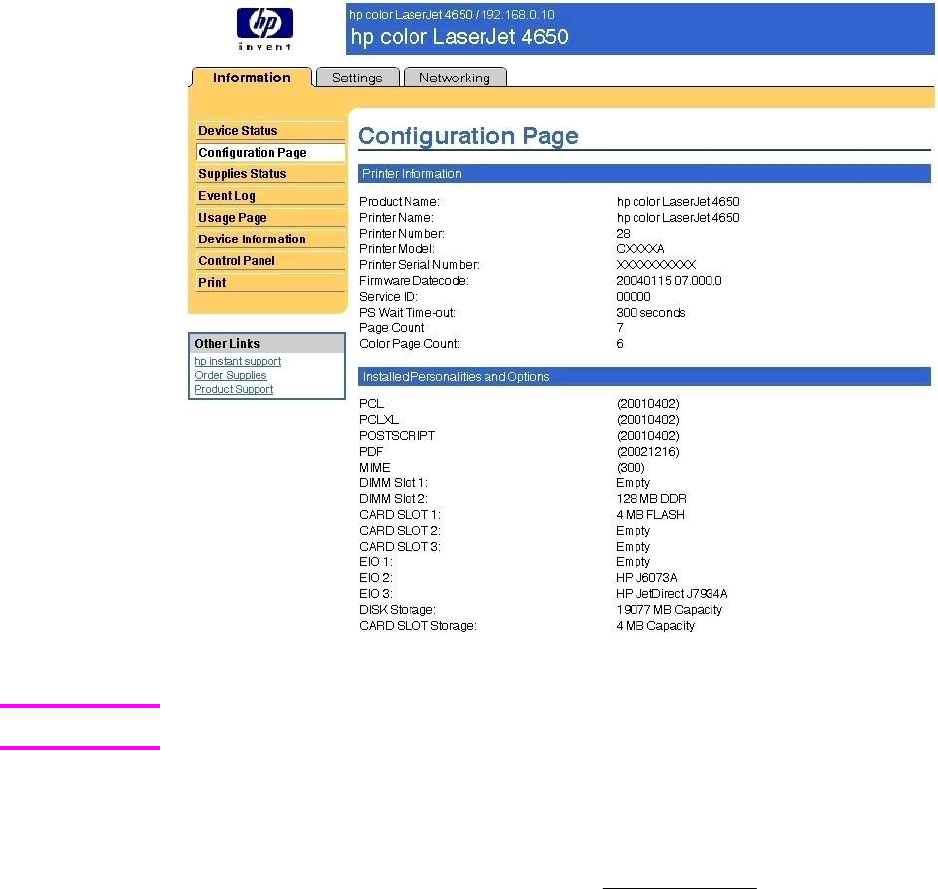
Task: Click the DIMM Slot 1 label
Action: point(393,482)
